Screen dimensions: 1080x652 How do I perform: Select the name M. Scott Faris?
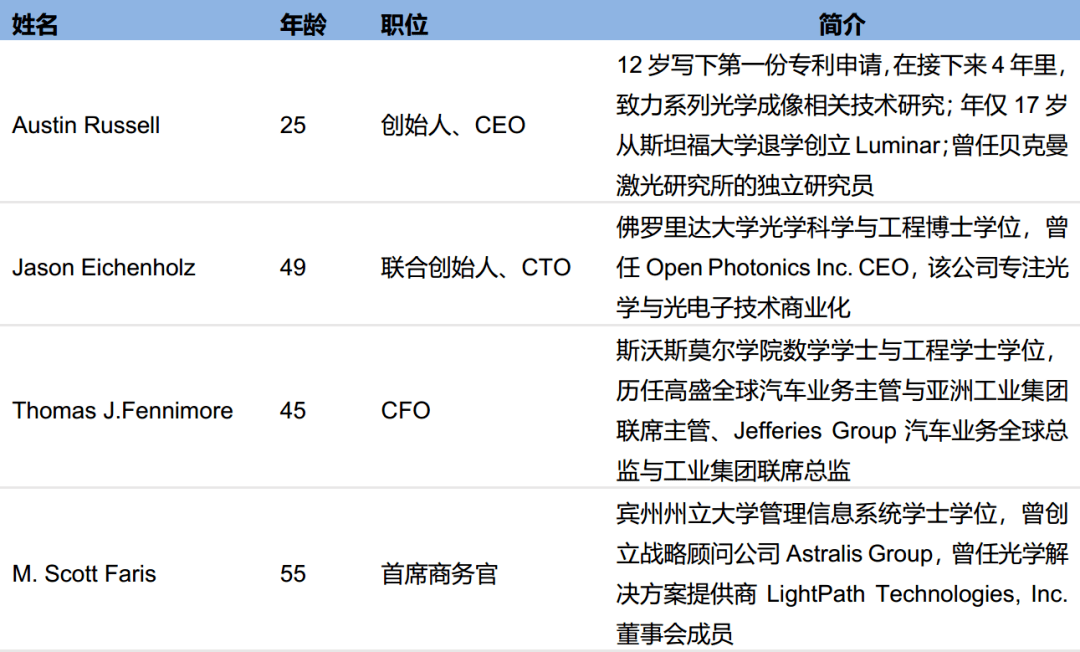pyautogui.click(x=85, y=574)
